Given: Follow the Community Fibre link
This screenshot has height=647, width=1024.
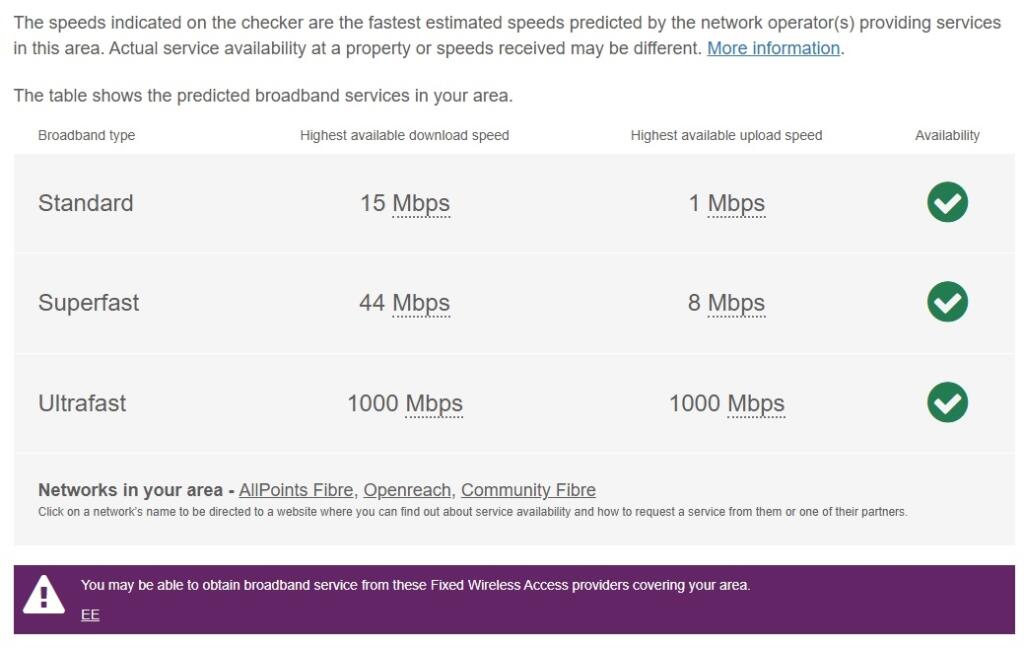Looking at the screenshot, I should click(x=528, y=490).
